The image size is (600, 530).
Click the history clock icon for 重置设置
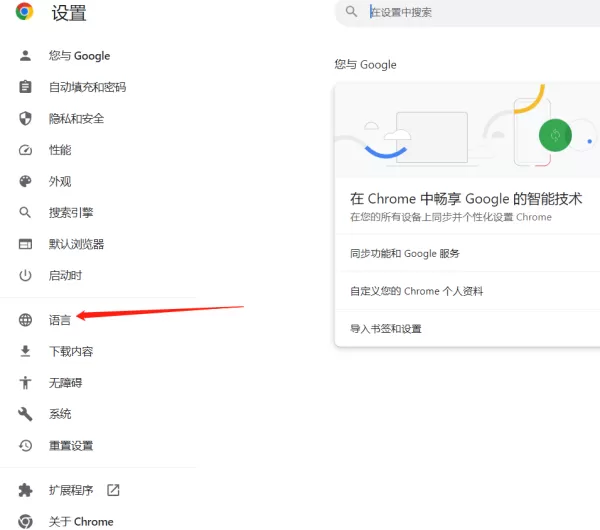(25, 445)
